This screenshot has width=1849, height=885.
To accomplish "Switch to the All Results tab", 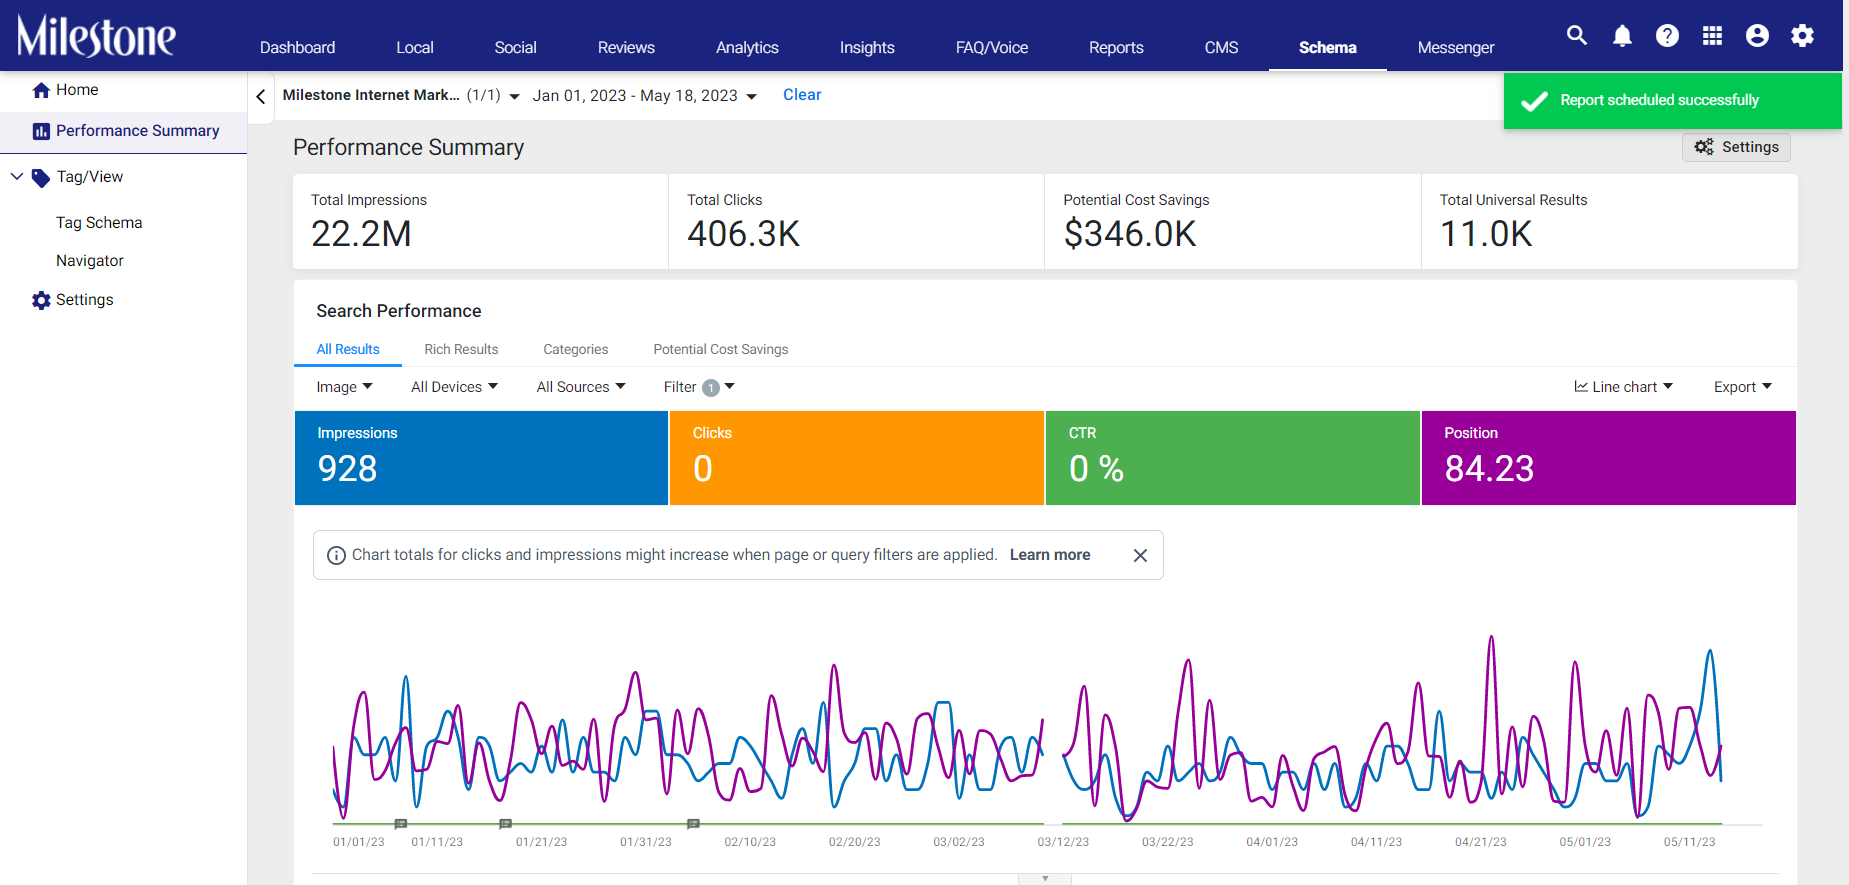I will point(348,349).
